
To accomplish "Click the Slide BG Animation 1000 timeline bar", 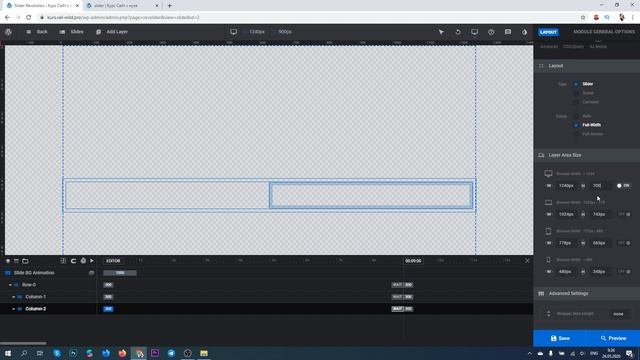I will [x=120, y=273].
